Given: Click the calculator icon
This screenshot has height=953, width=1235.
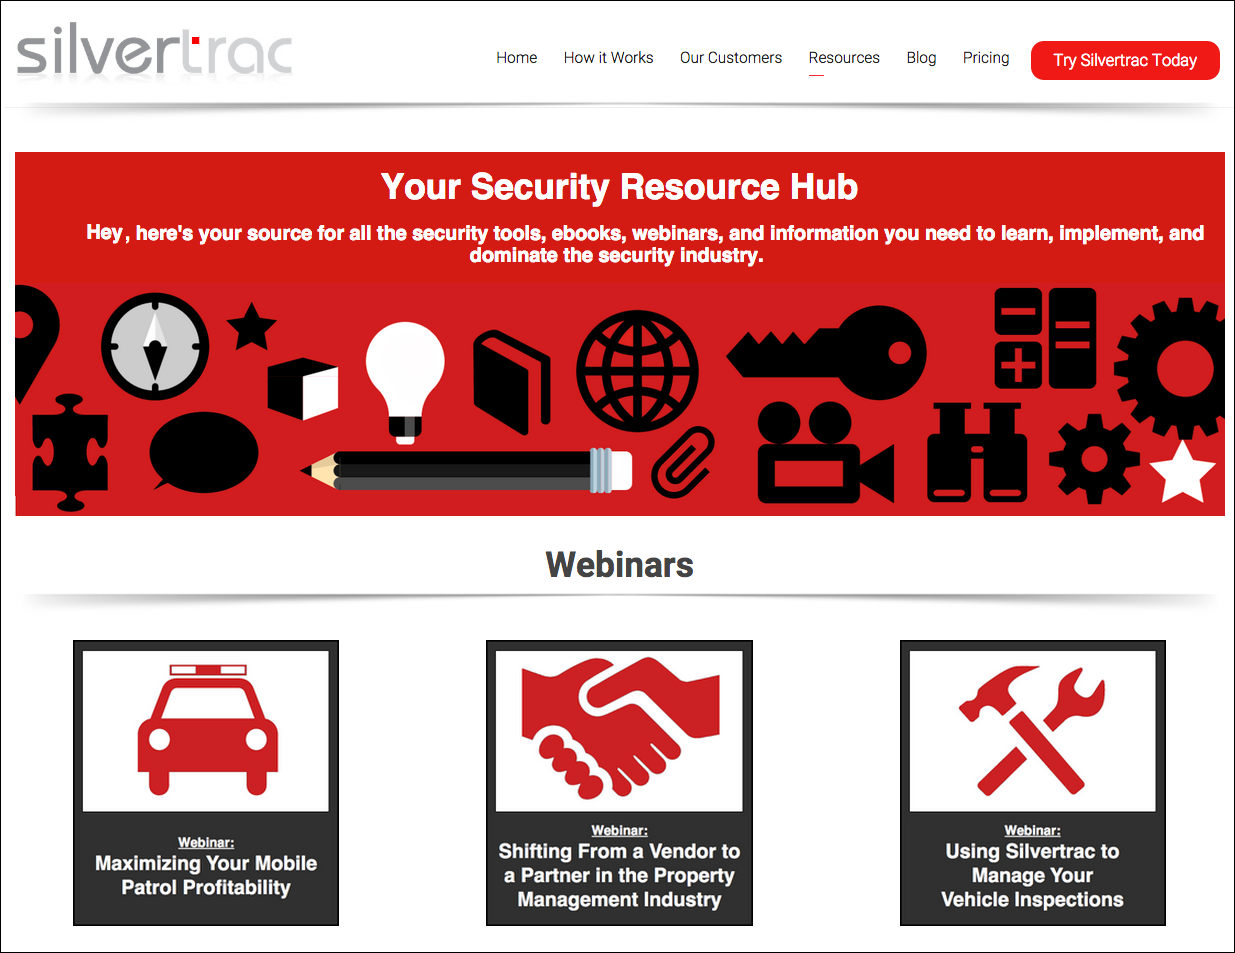Looking at the screenshot, I should 1045,338.
